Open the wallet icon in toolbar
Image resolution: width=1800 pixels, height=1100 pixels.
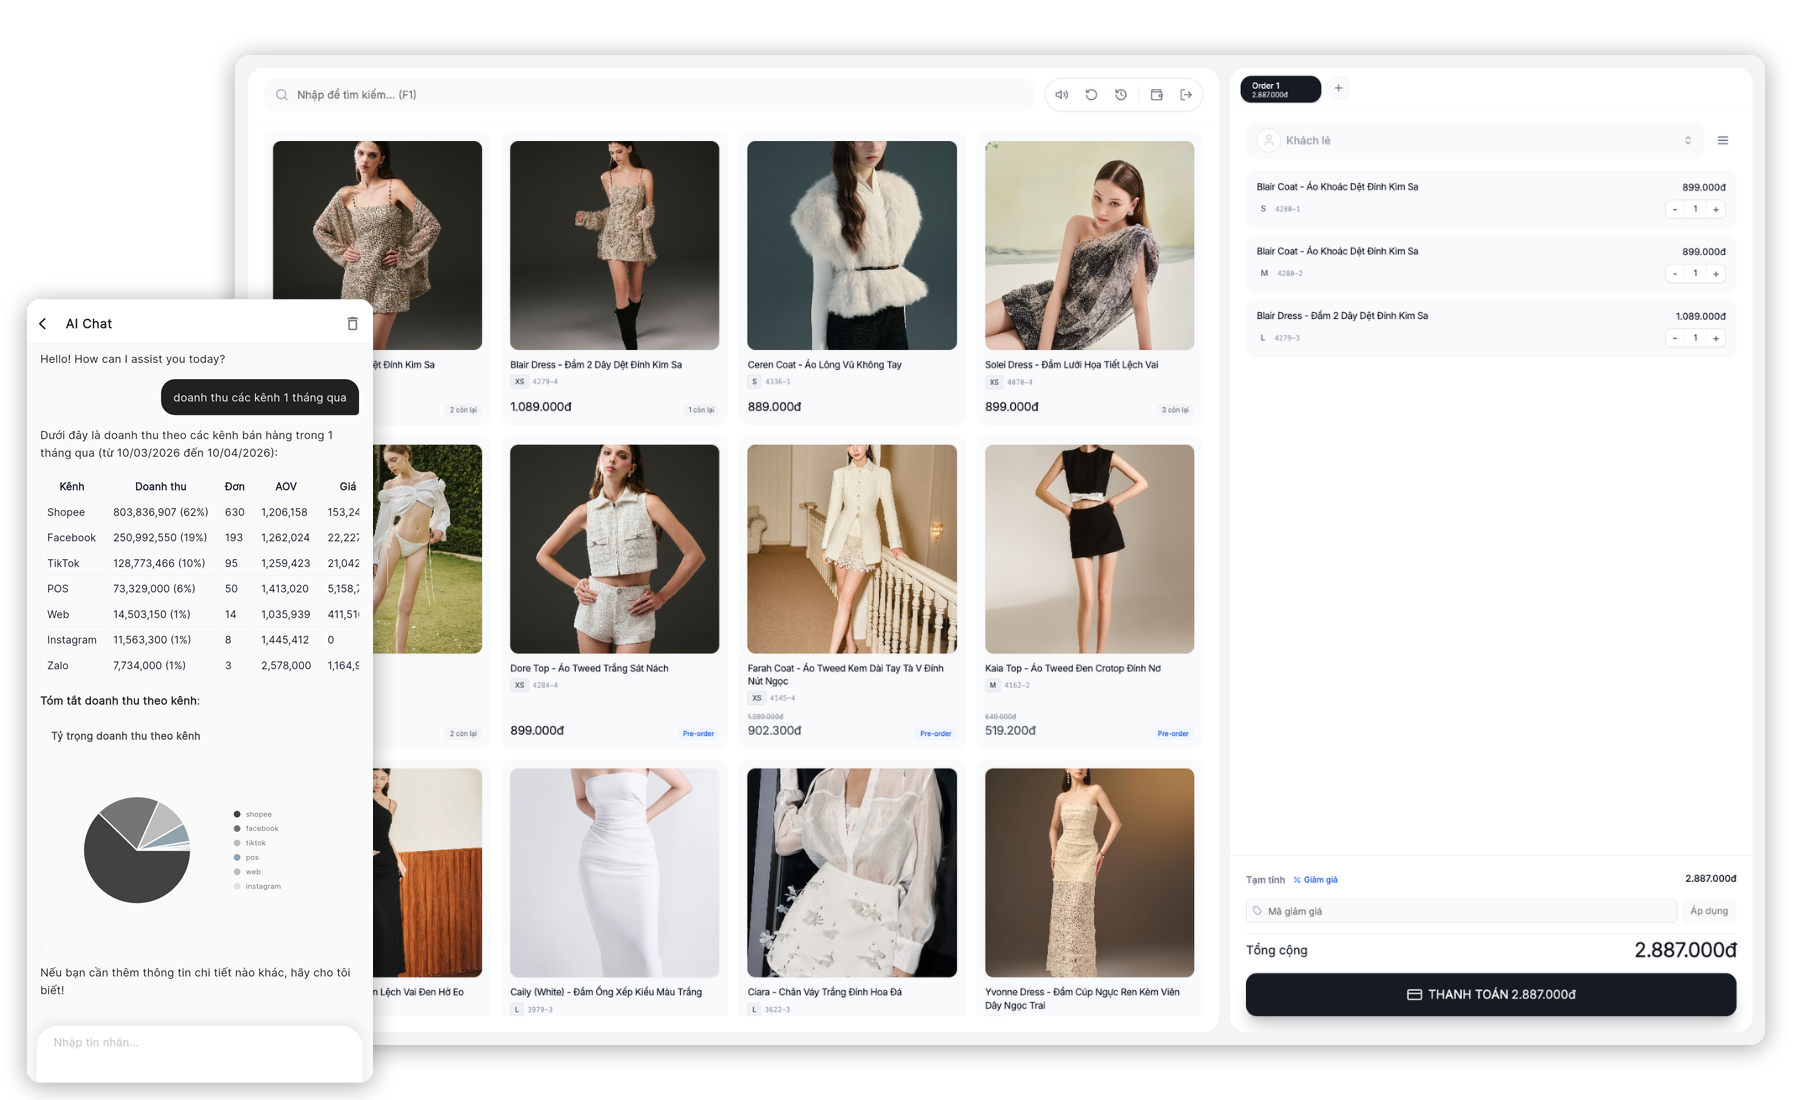(1156, 95)
